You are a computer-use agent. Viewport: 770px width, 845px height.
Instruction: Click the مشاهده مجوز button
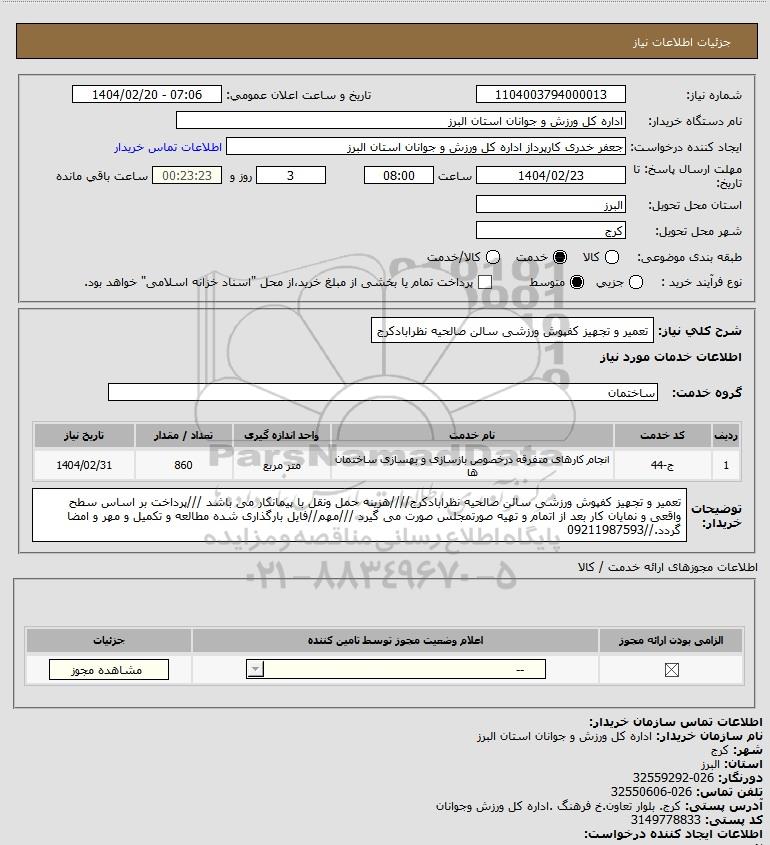pyautogui.click(x=108, y=669)
